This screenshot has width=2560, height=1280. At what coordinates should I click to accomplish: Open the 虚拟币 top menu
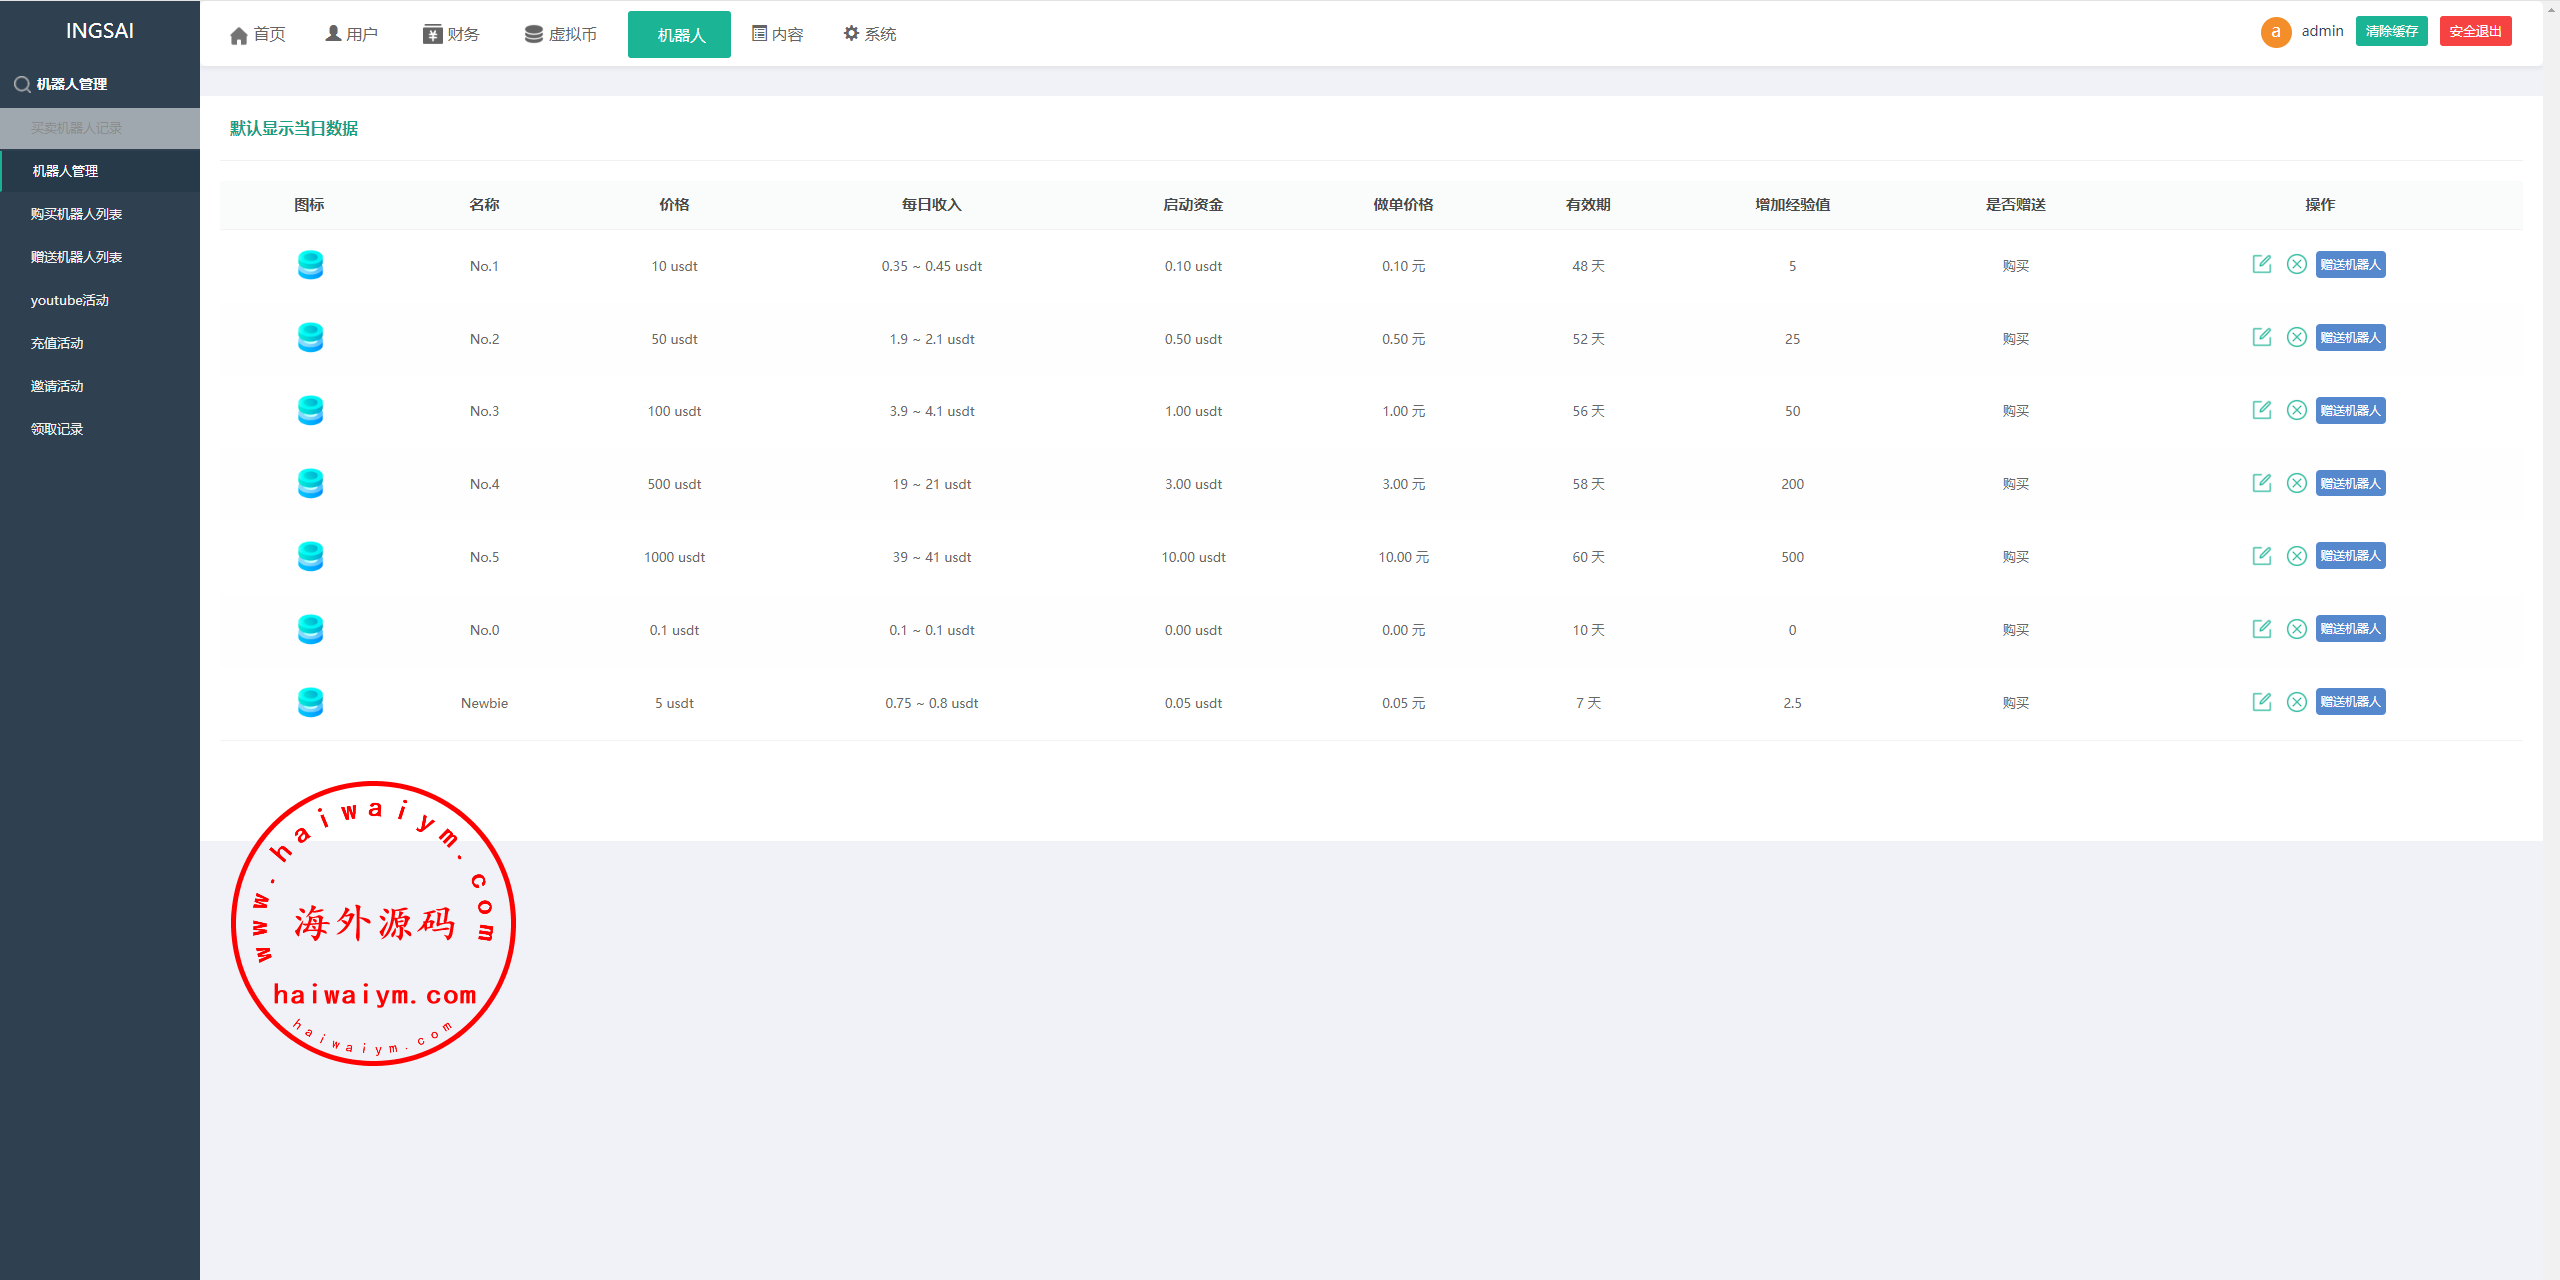561,35
